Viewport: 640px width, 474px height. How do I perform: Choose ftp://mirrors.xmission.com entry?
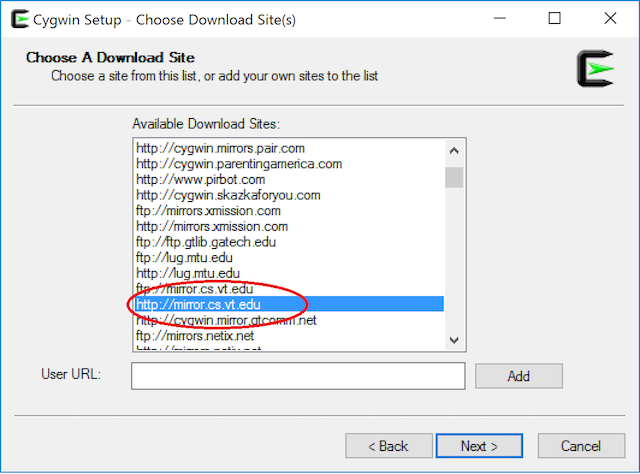click(x=222, y=211)
